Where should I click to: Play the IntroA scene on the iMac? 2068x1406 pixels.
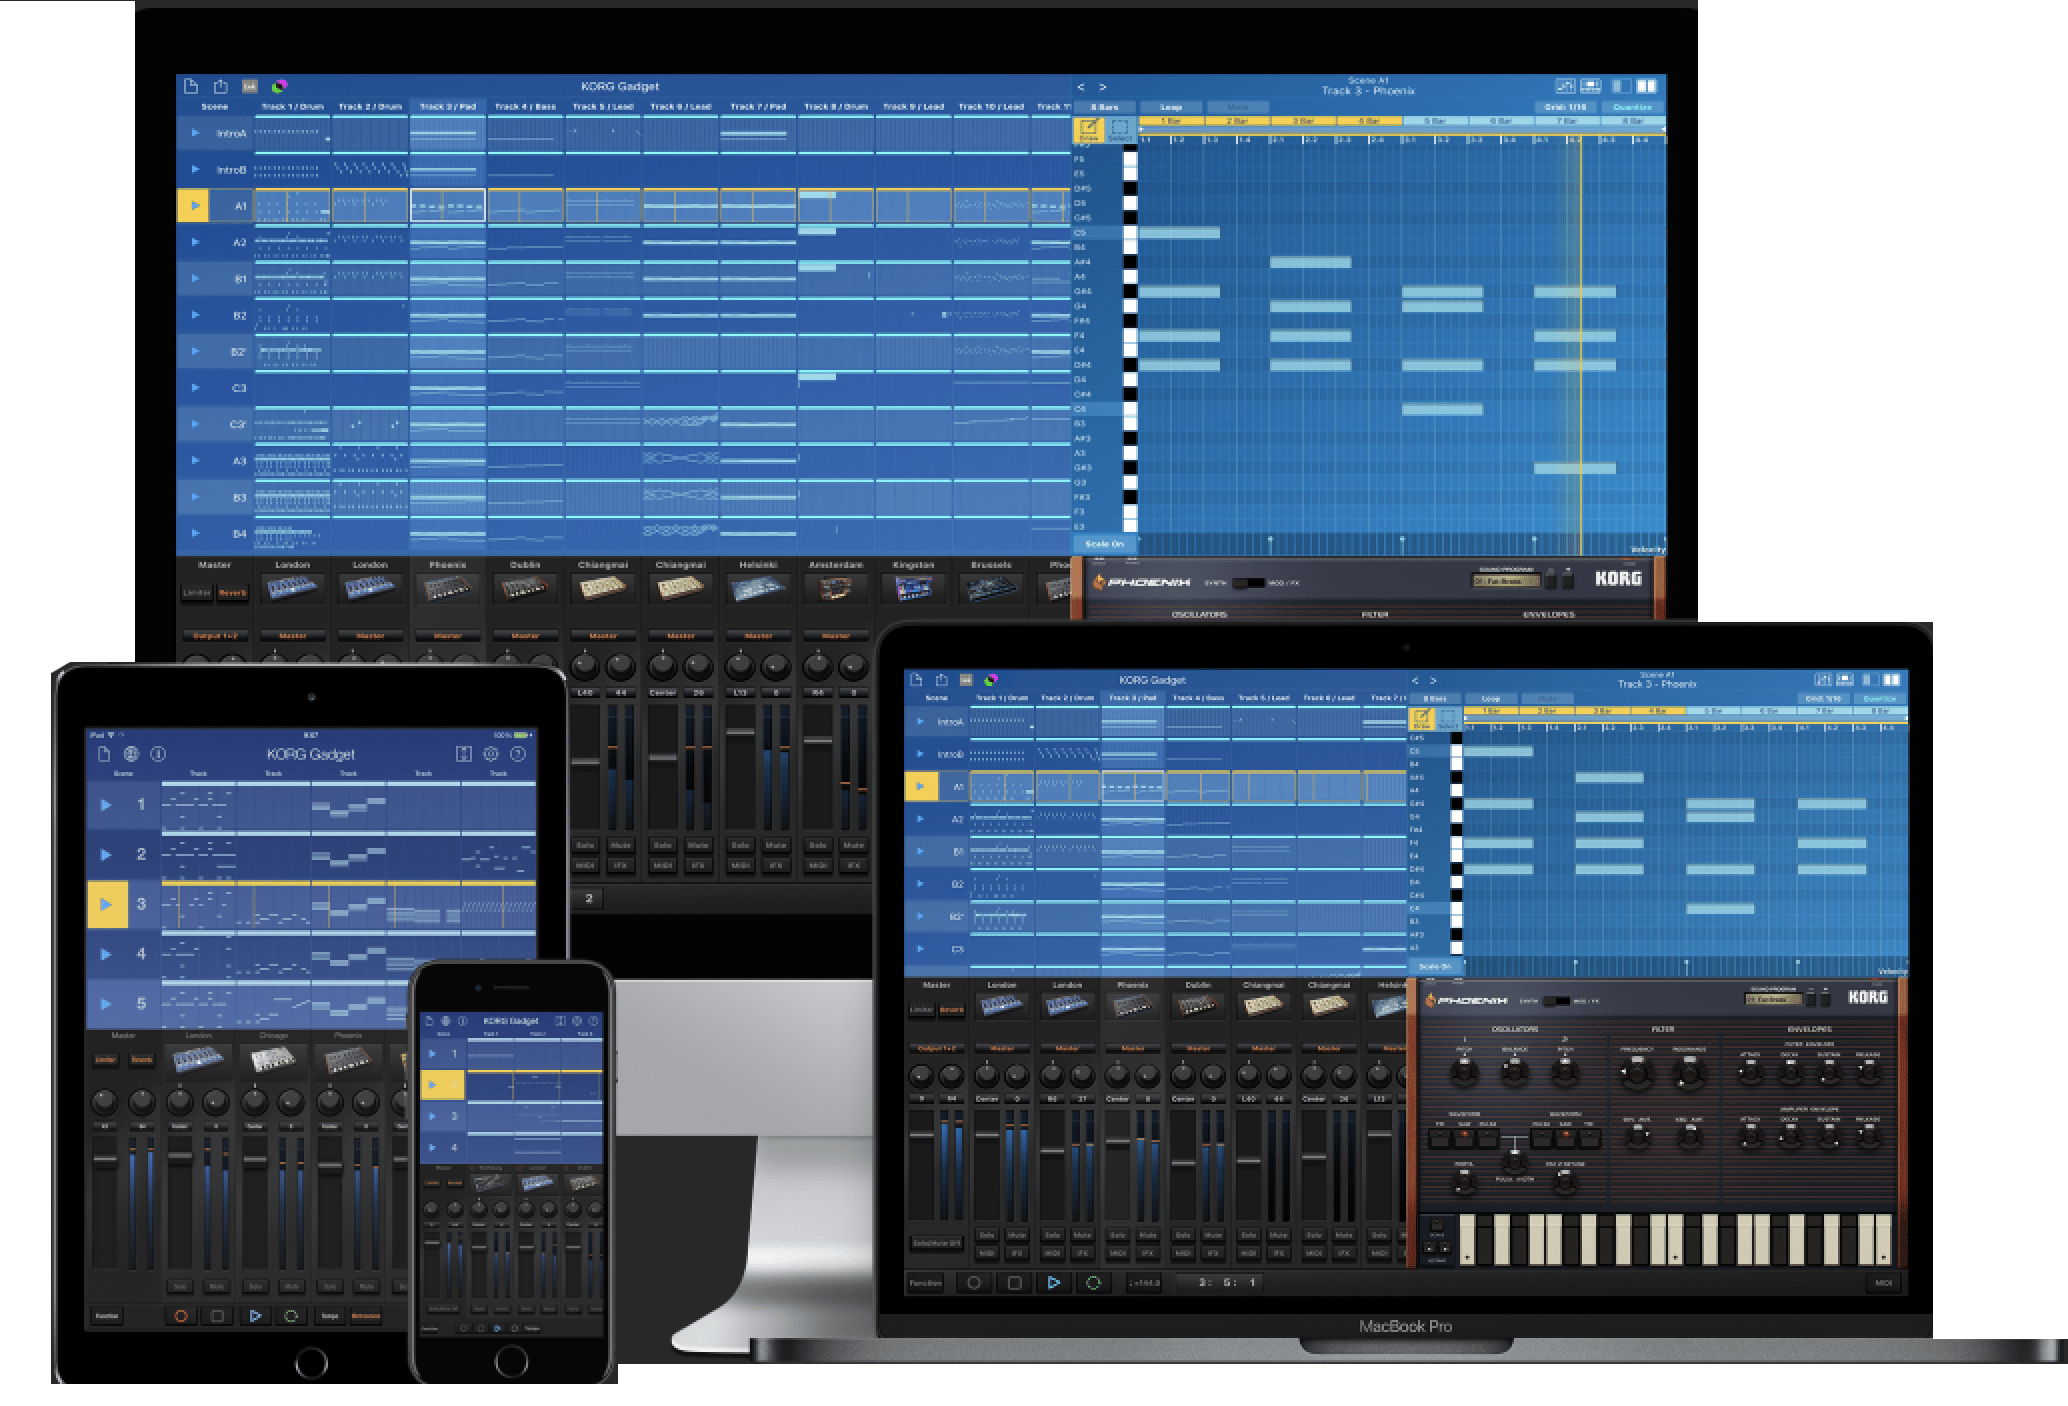pos(195,133)
